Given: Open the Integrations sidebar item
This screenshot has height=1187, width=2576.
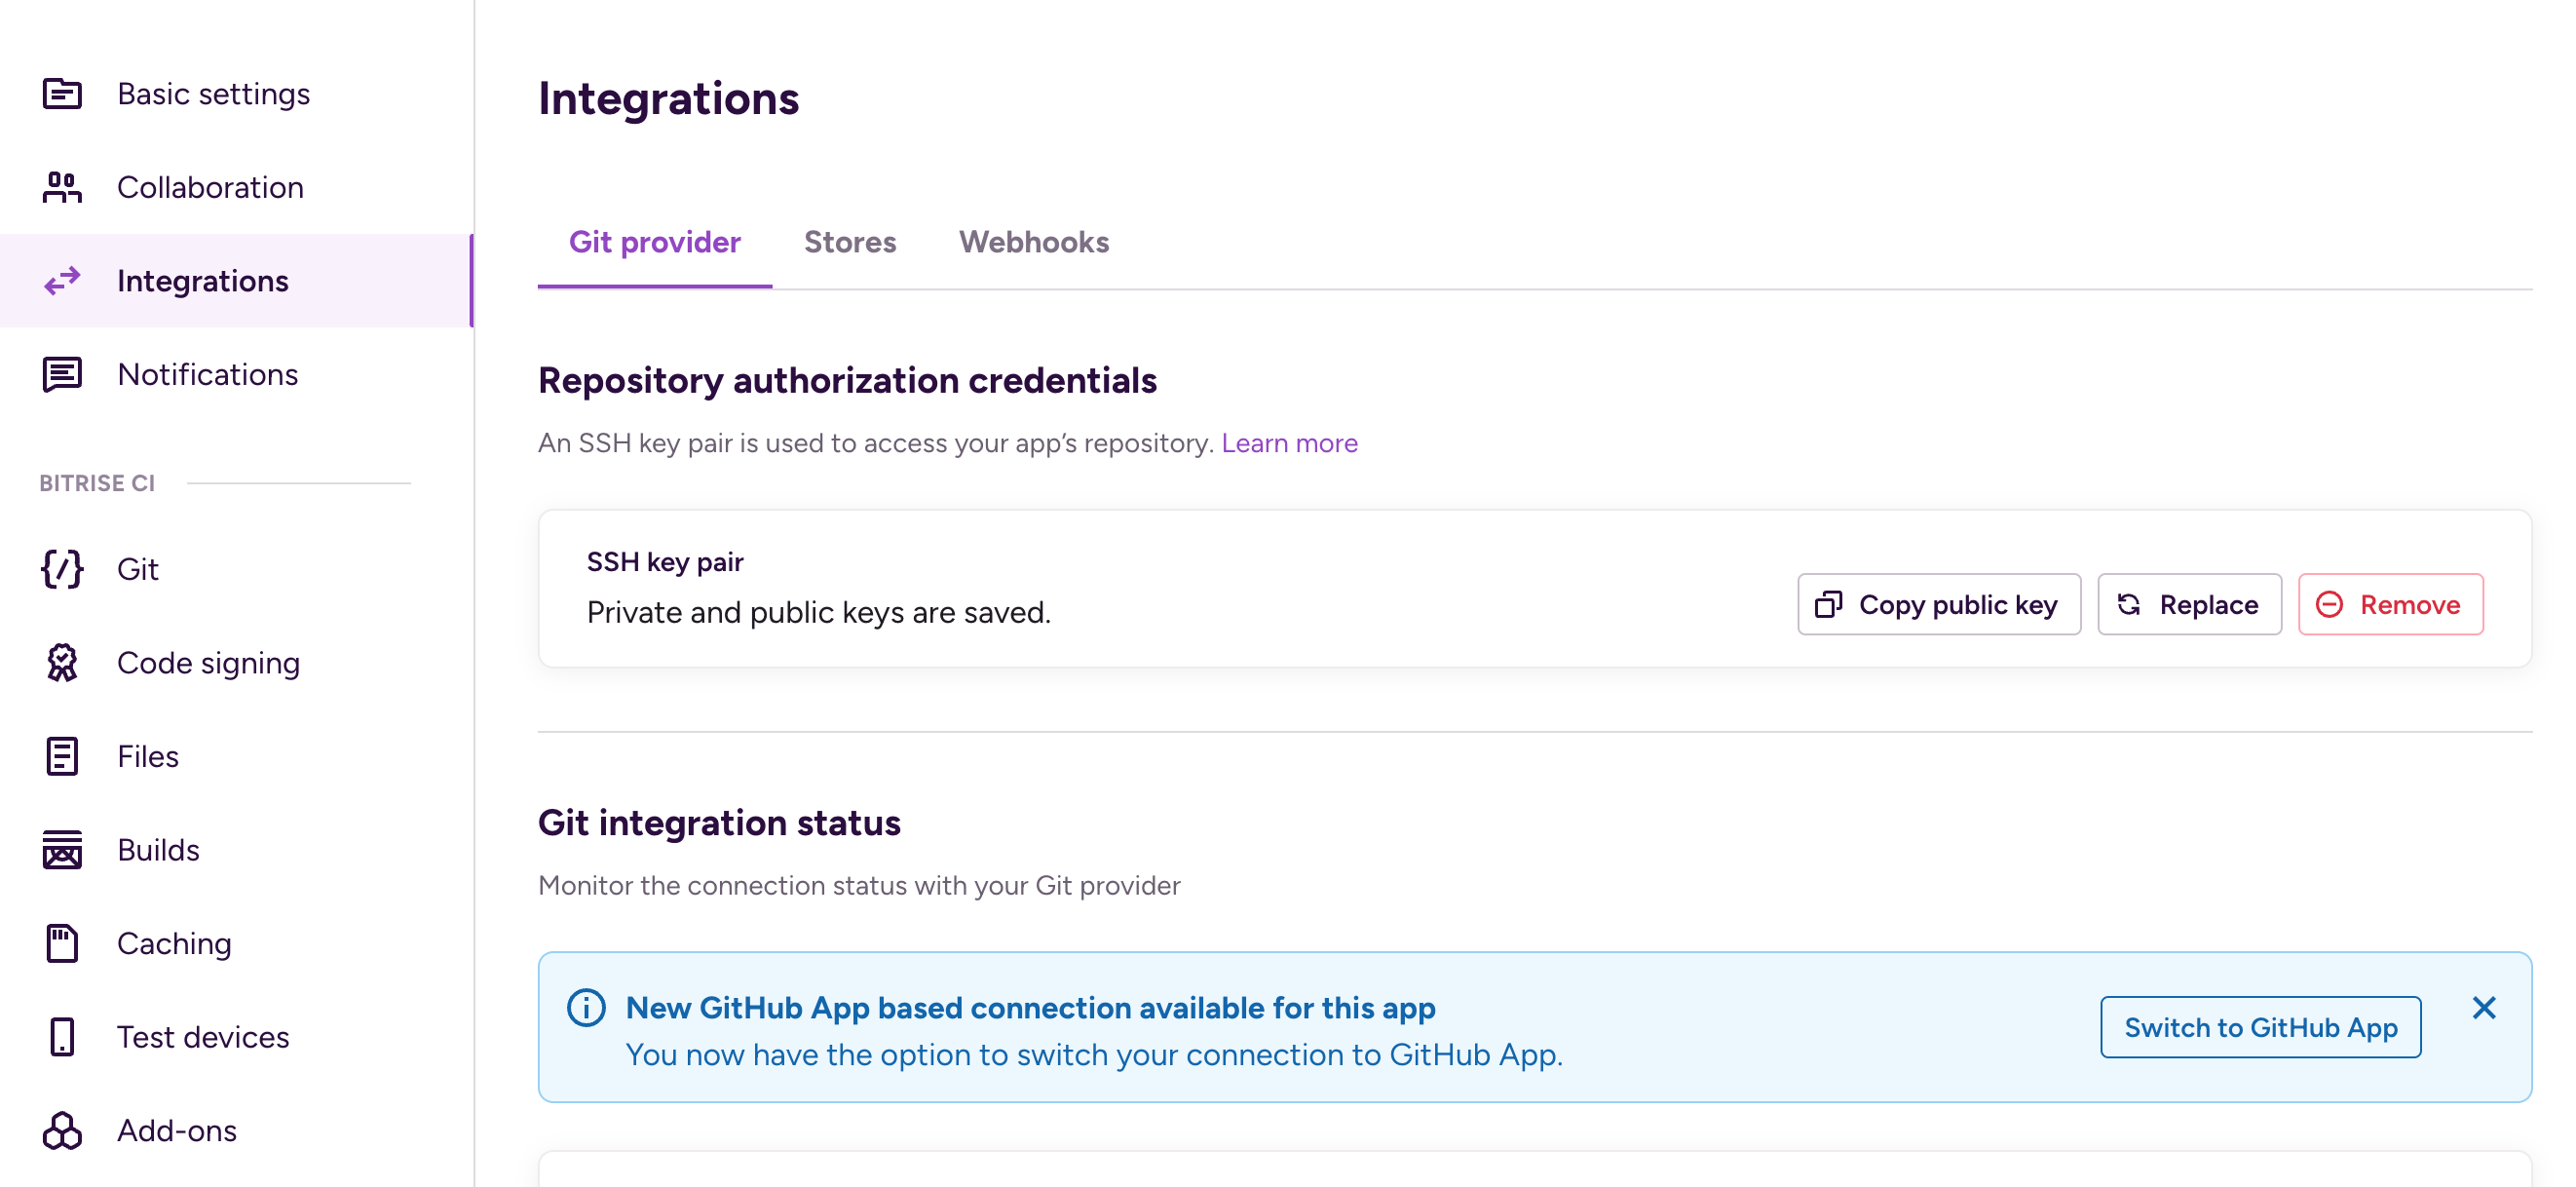Looking at the screenshot, I should pyautogui.click(x=202, y=281).
